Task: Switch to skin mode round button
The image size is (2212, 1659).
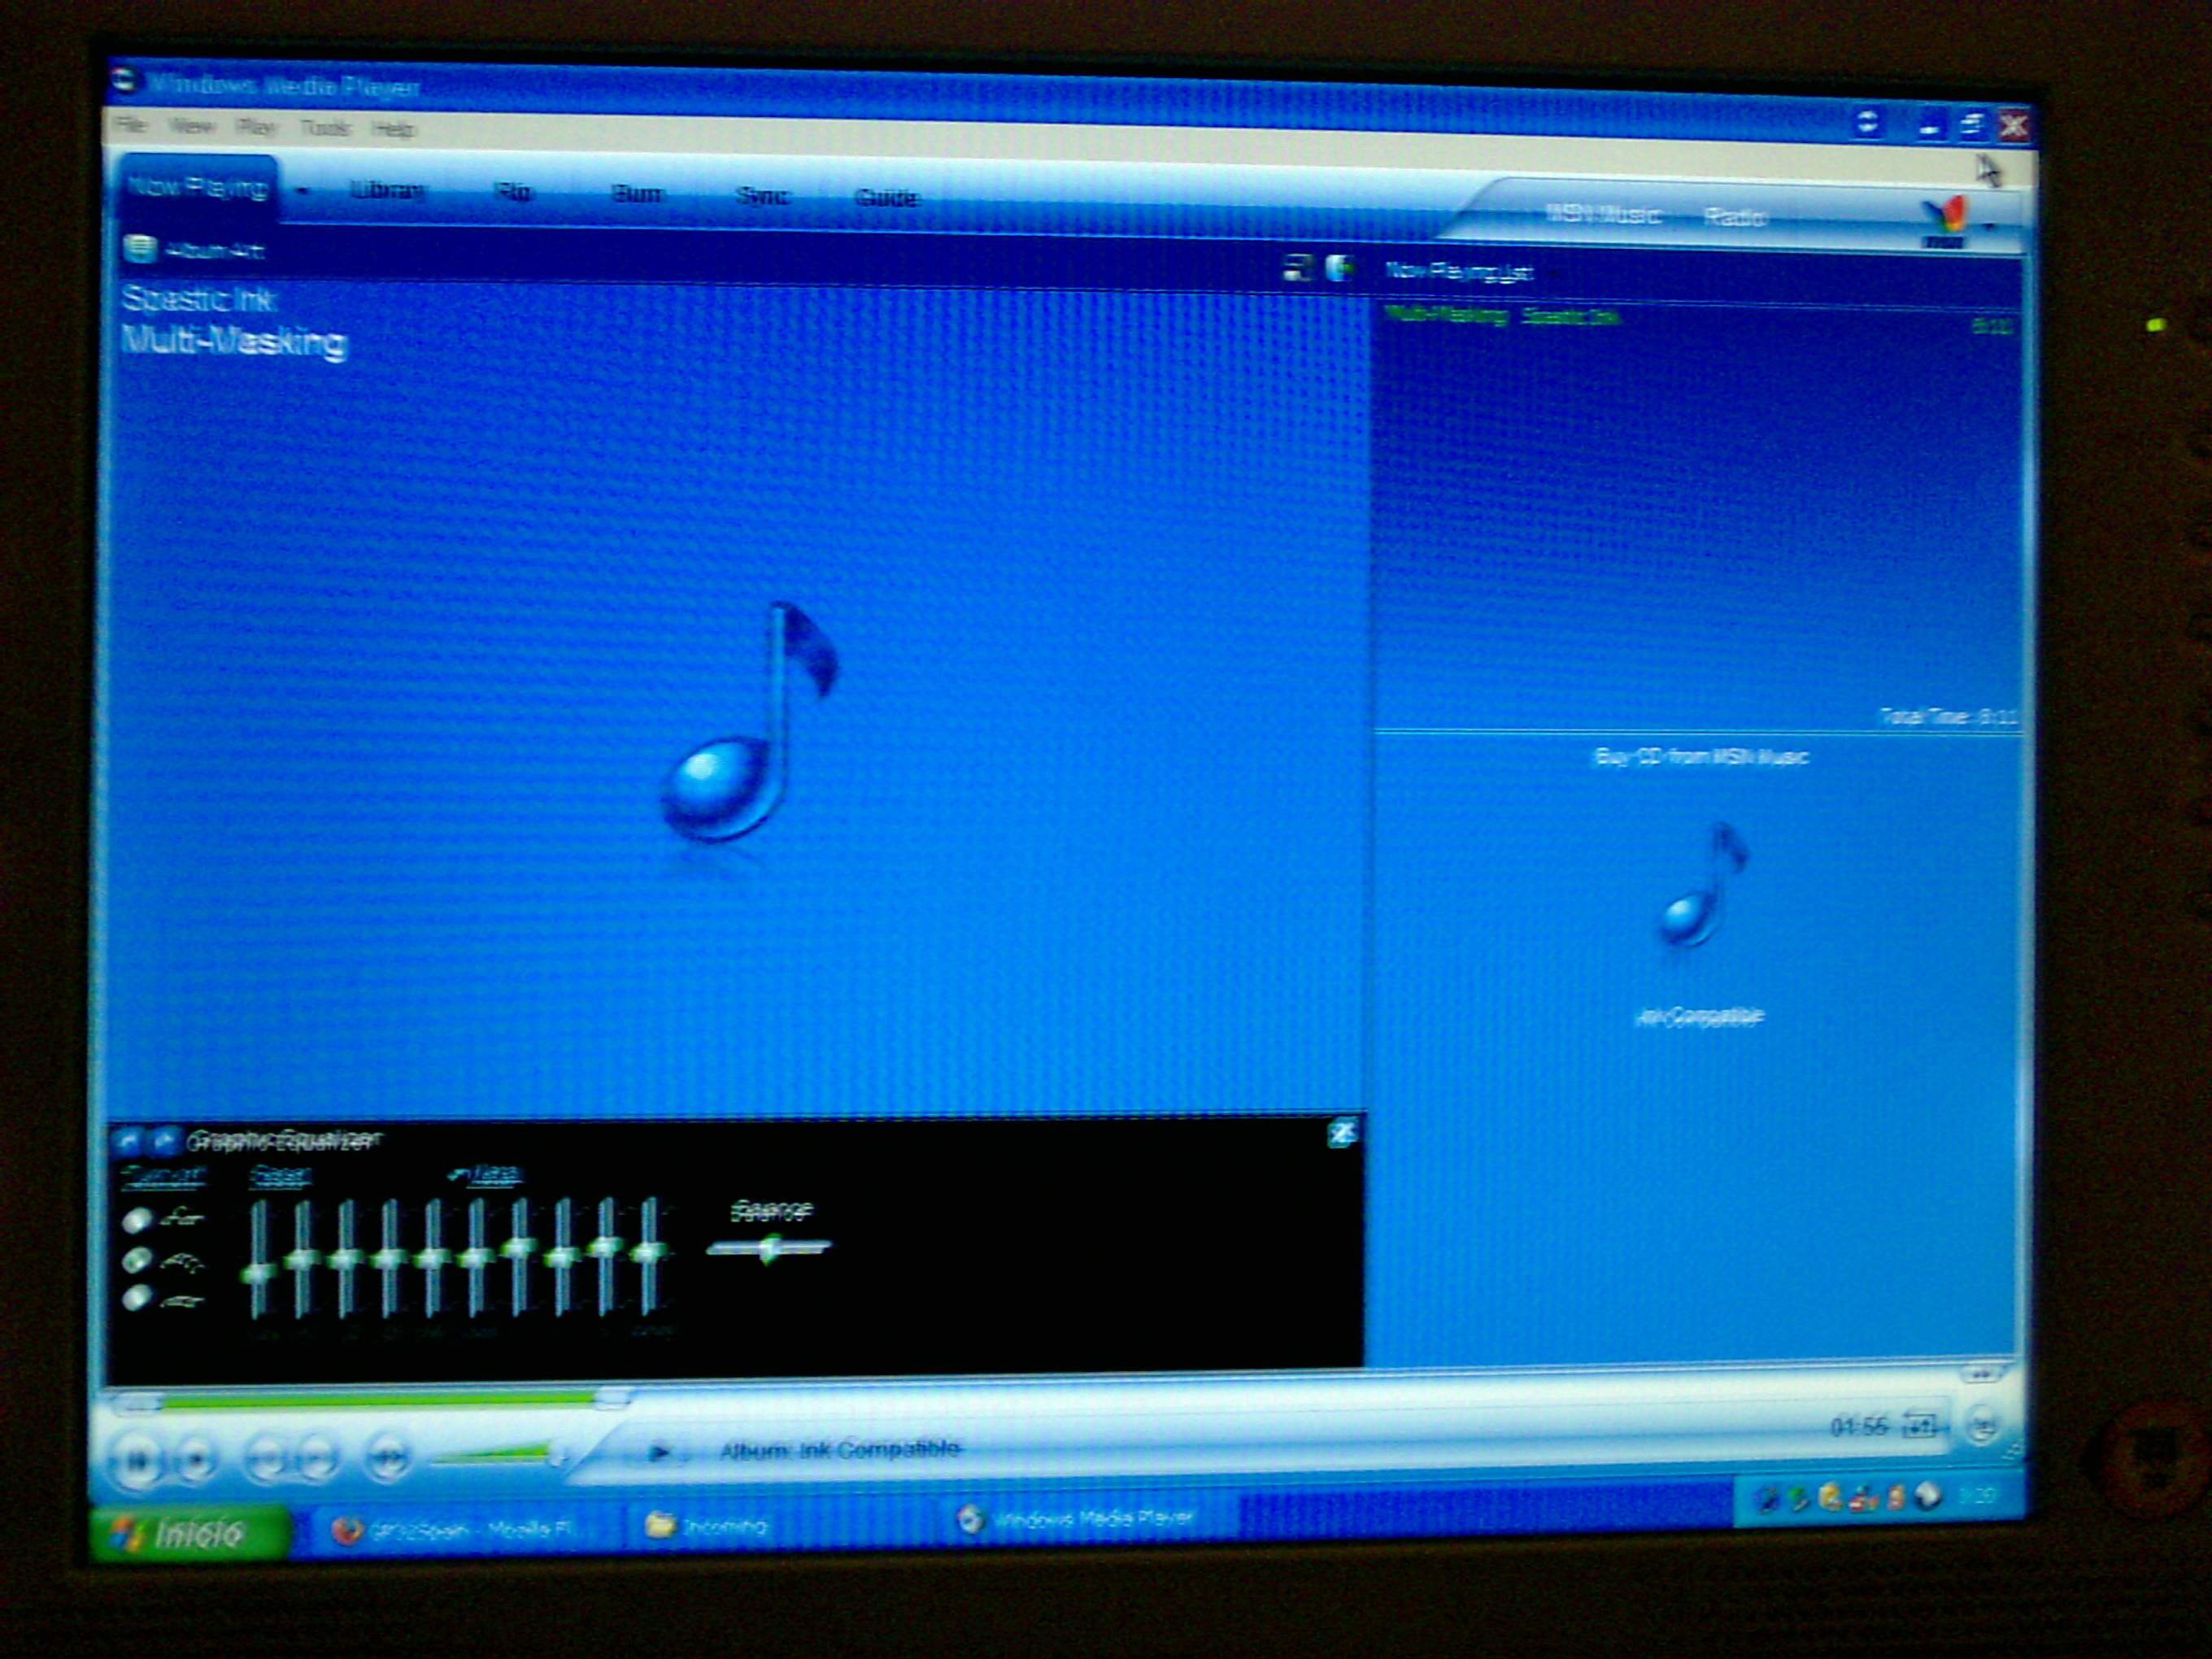Action: pos(1981,1425)
